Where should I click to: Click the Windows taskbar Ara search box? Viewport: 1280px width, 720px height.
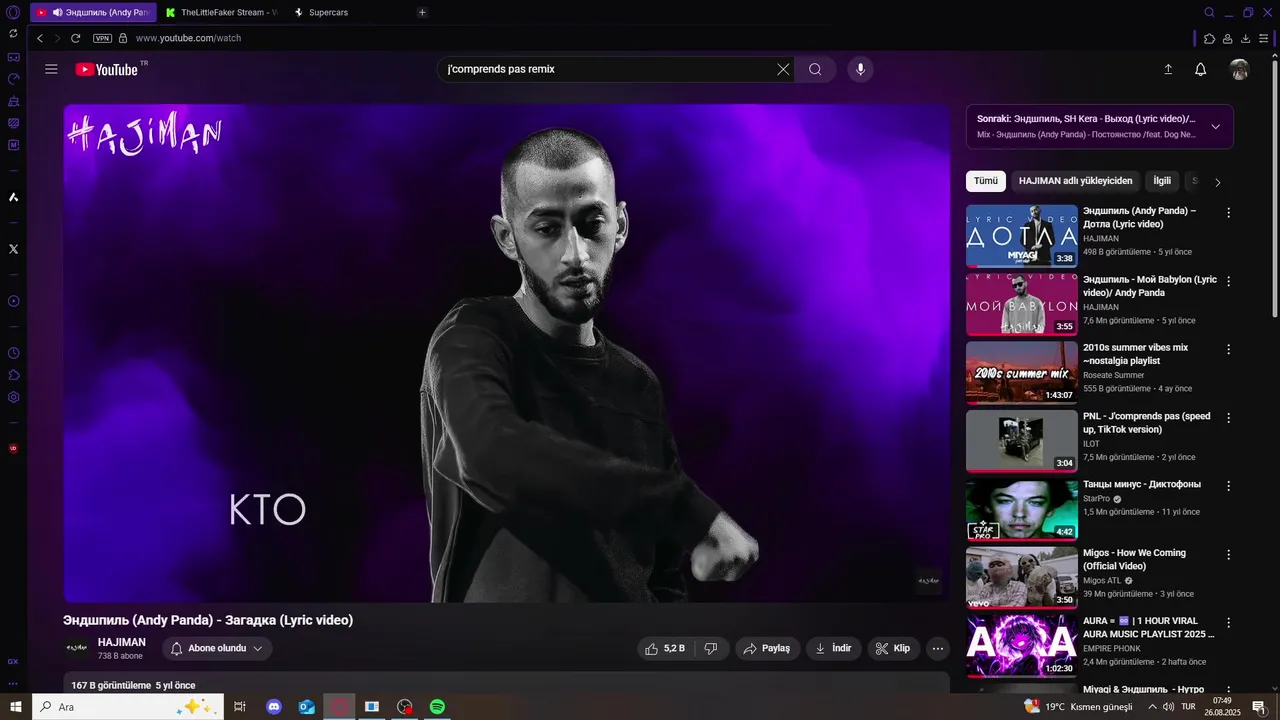click(x=127, y=706)
